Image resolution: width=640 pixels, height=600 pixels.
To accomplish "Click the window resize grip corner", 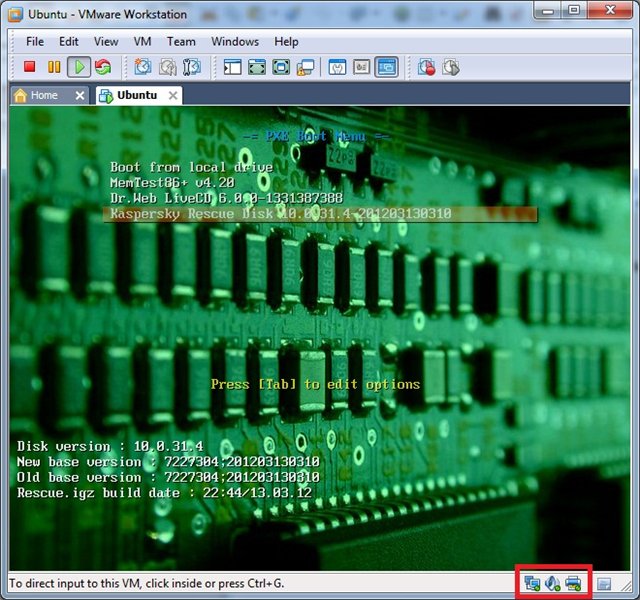I will click(626, 585).
